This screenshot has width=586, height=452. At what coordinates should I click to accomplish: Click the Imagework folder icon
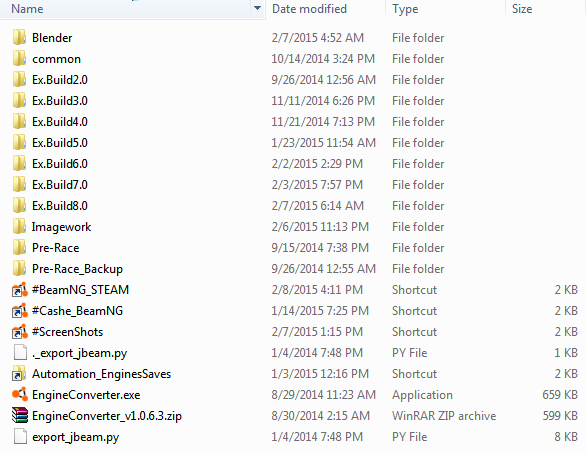[x=19, y=226]
